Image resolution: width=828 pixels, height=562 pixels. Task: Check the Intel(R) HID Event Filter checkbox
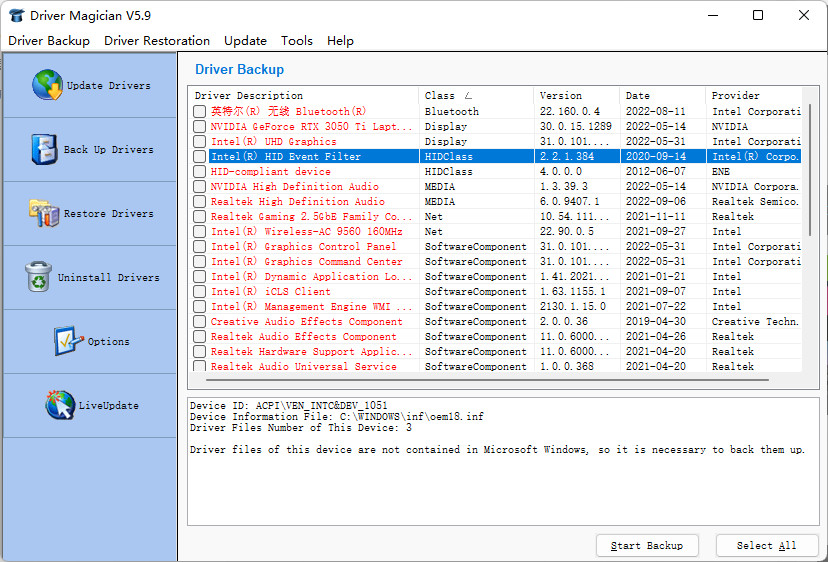199,156
